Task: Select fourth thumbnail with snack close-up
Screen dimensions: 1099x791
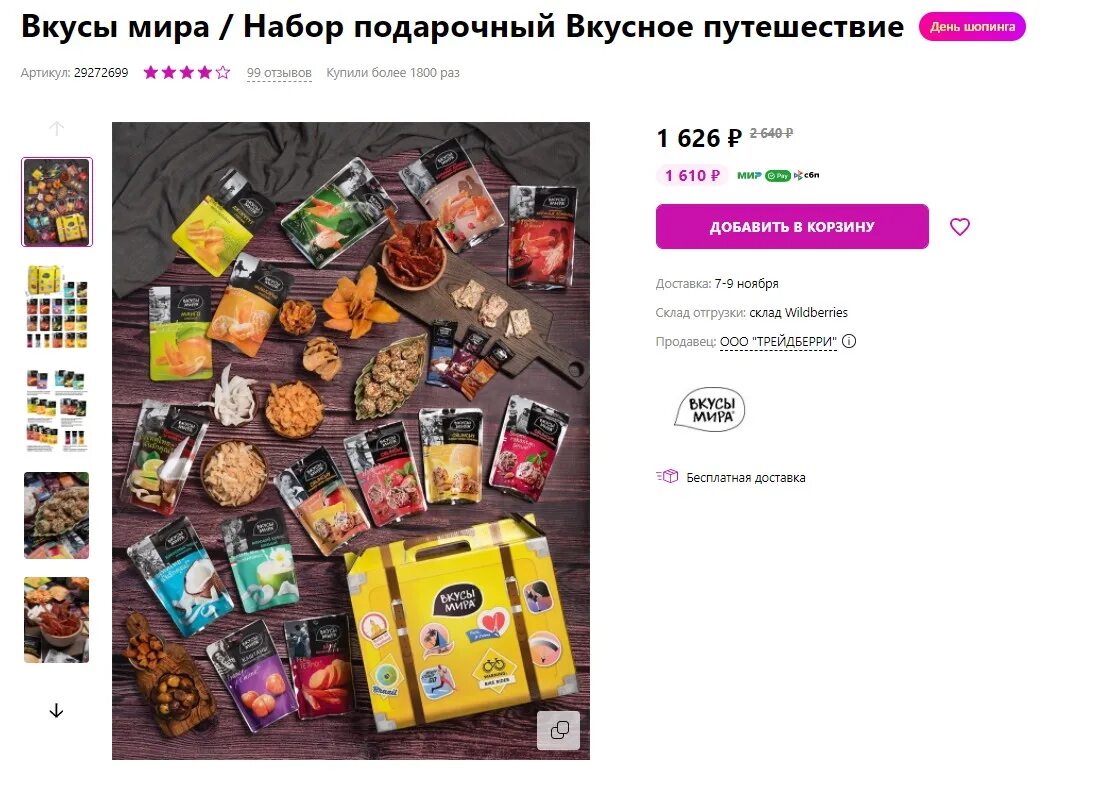Action: tap(57, 515)
